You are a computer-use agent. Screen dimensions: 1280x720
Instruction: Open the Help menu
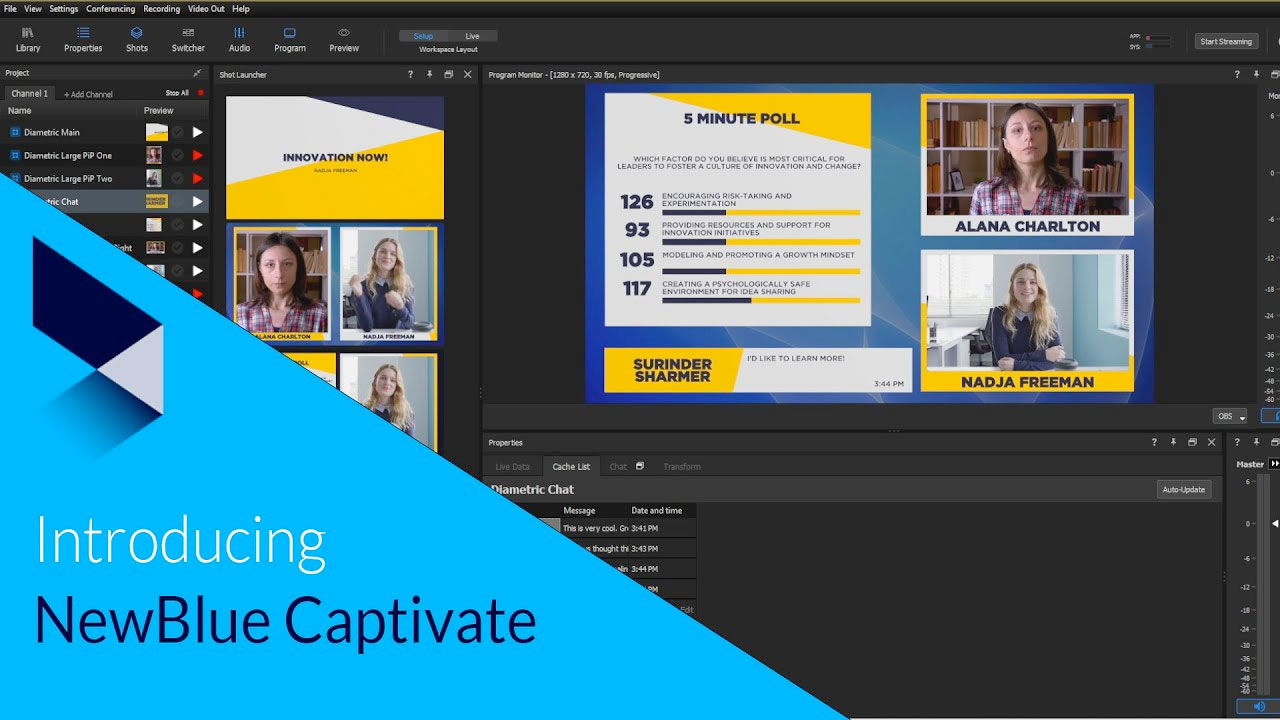click(241, 9)
